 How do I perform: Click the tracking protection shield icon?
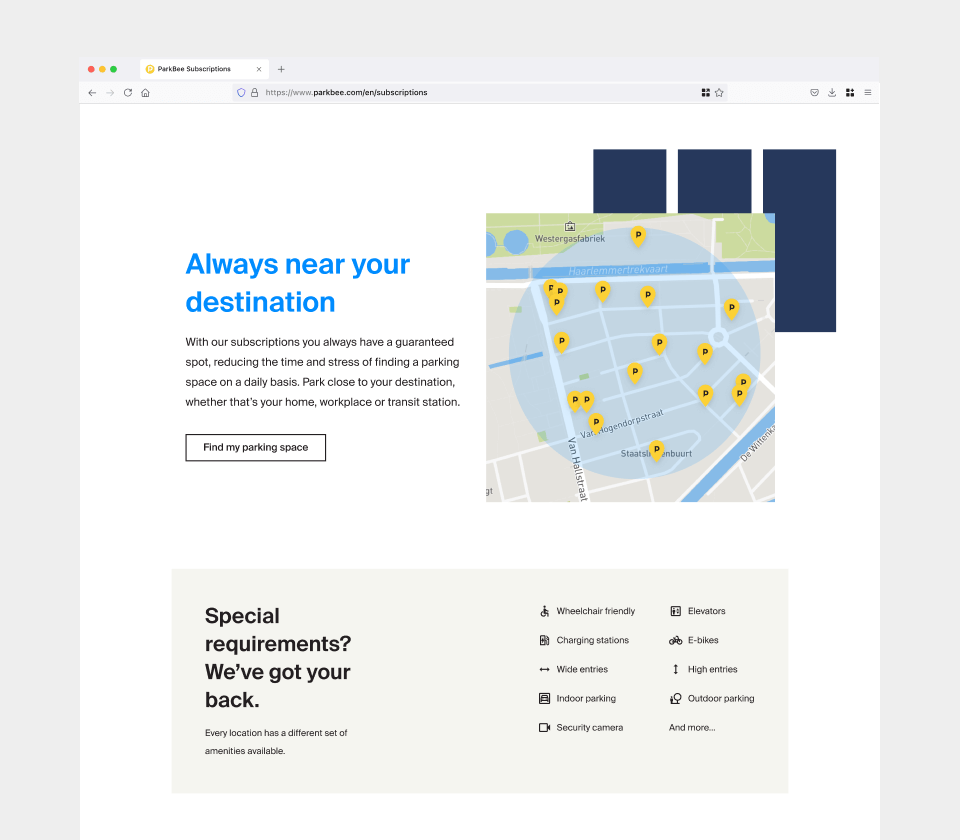point(241,92)
